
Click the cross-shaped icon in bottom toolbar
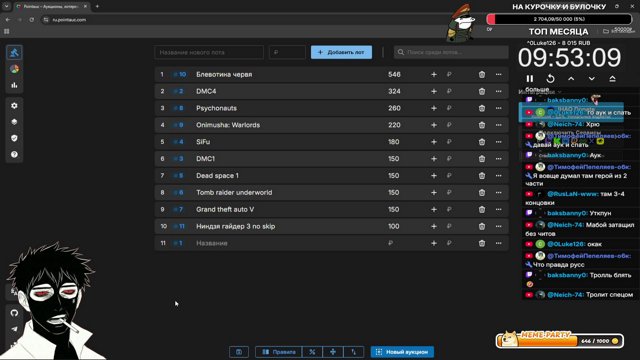coord(333,352)
